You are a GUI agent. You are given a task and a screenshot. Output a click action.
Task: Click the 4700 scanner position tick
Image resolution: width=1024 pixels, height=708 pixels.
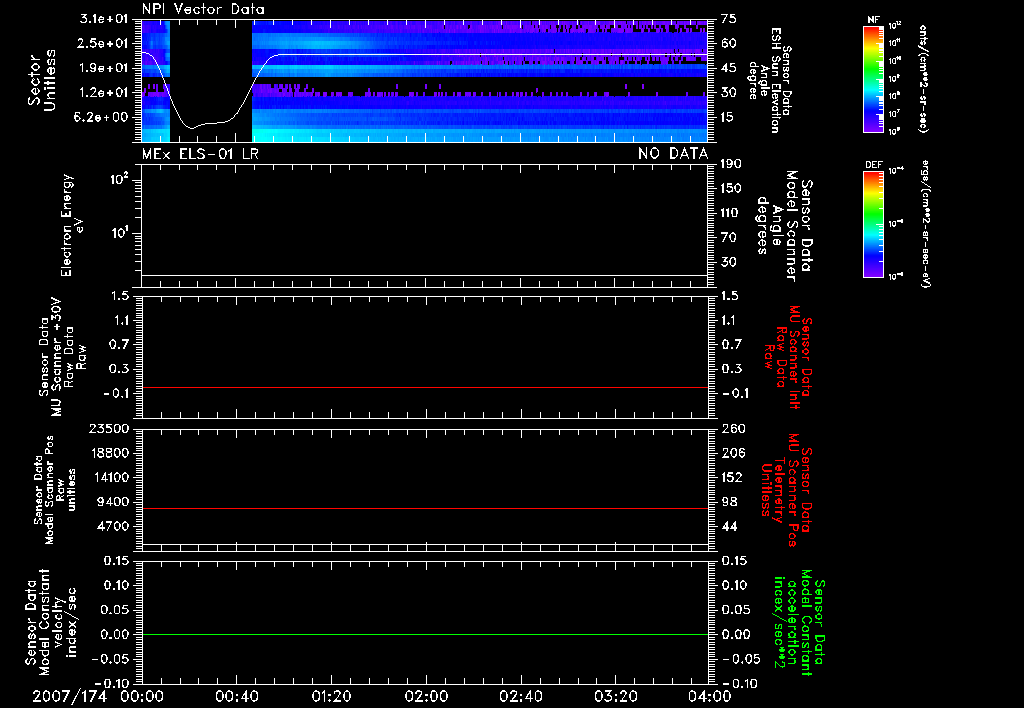pos(112,526)
